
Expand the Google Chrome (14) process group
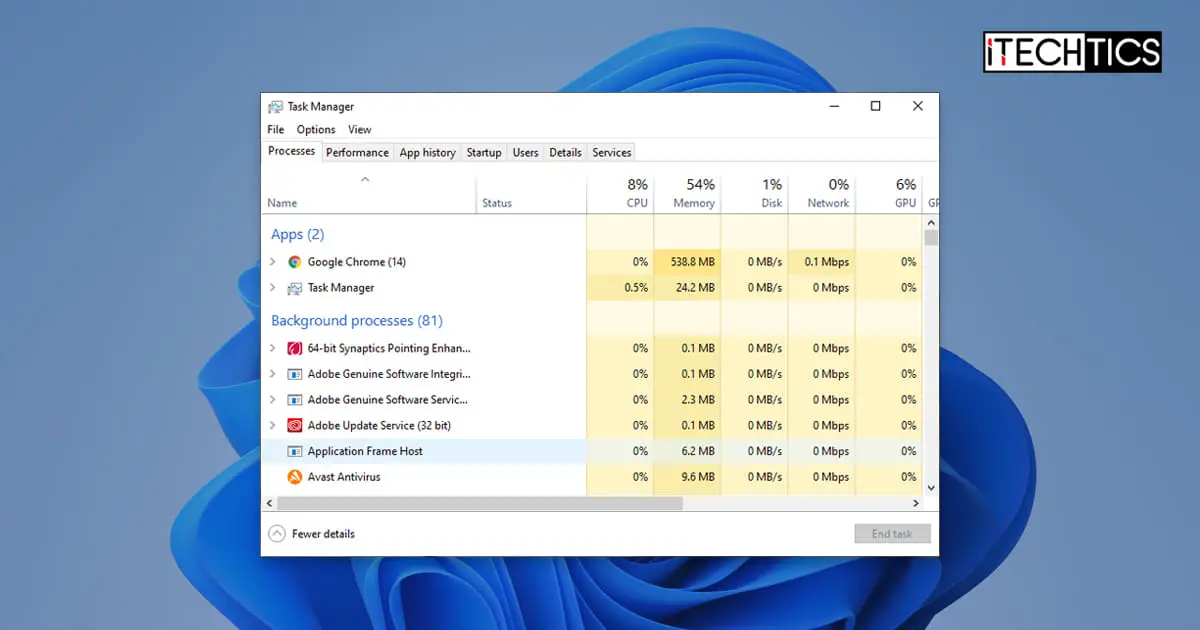[x=272, y=262]
